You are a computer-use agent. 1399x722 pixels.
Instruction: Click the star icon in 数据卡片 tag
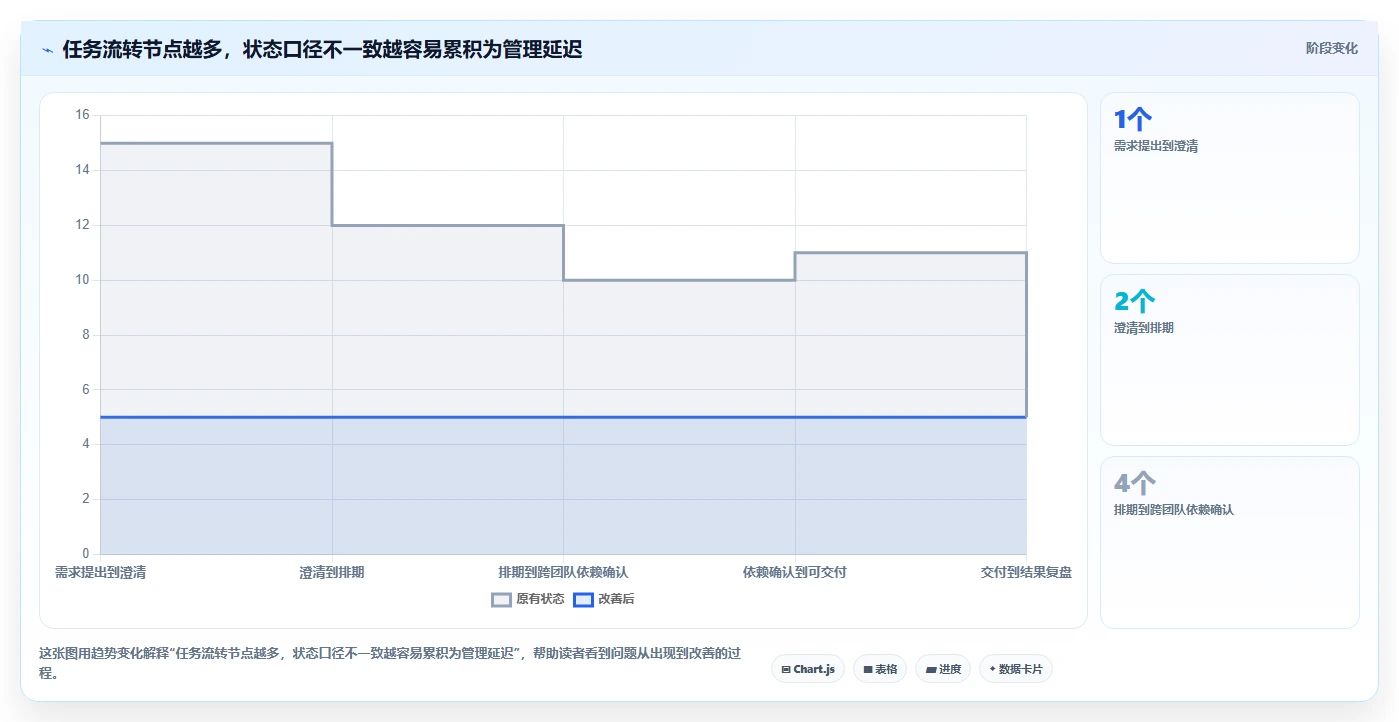[x=992, y=669]
